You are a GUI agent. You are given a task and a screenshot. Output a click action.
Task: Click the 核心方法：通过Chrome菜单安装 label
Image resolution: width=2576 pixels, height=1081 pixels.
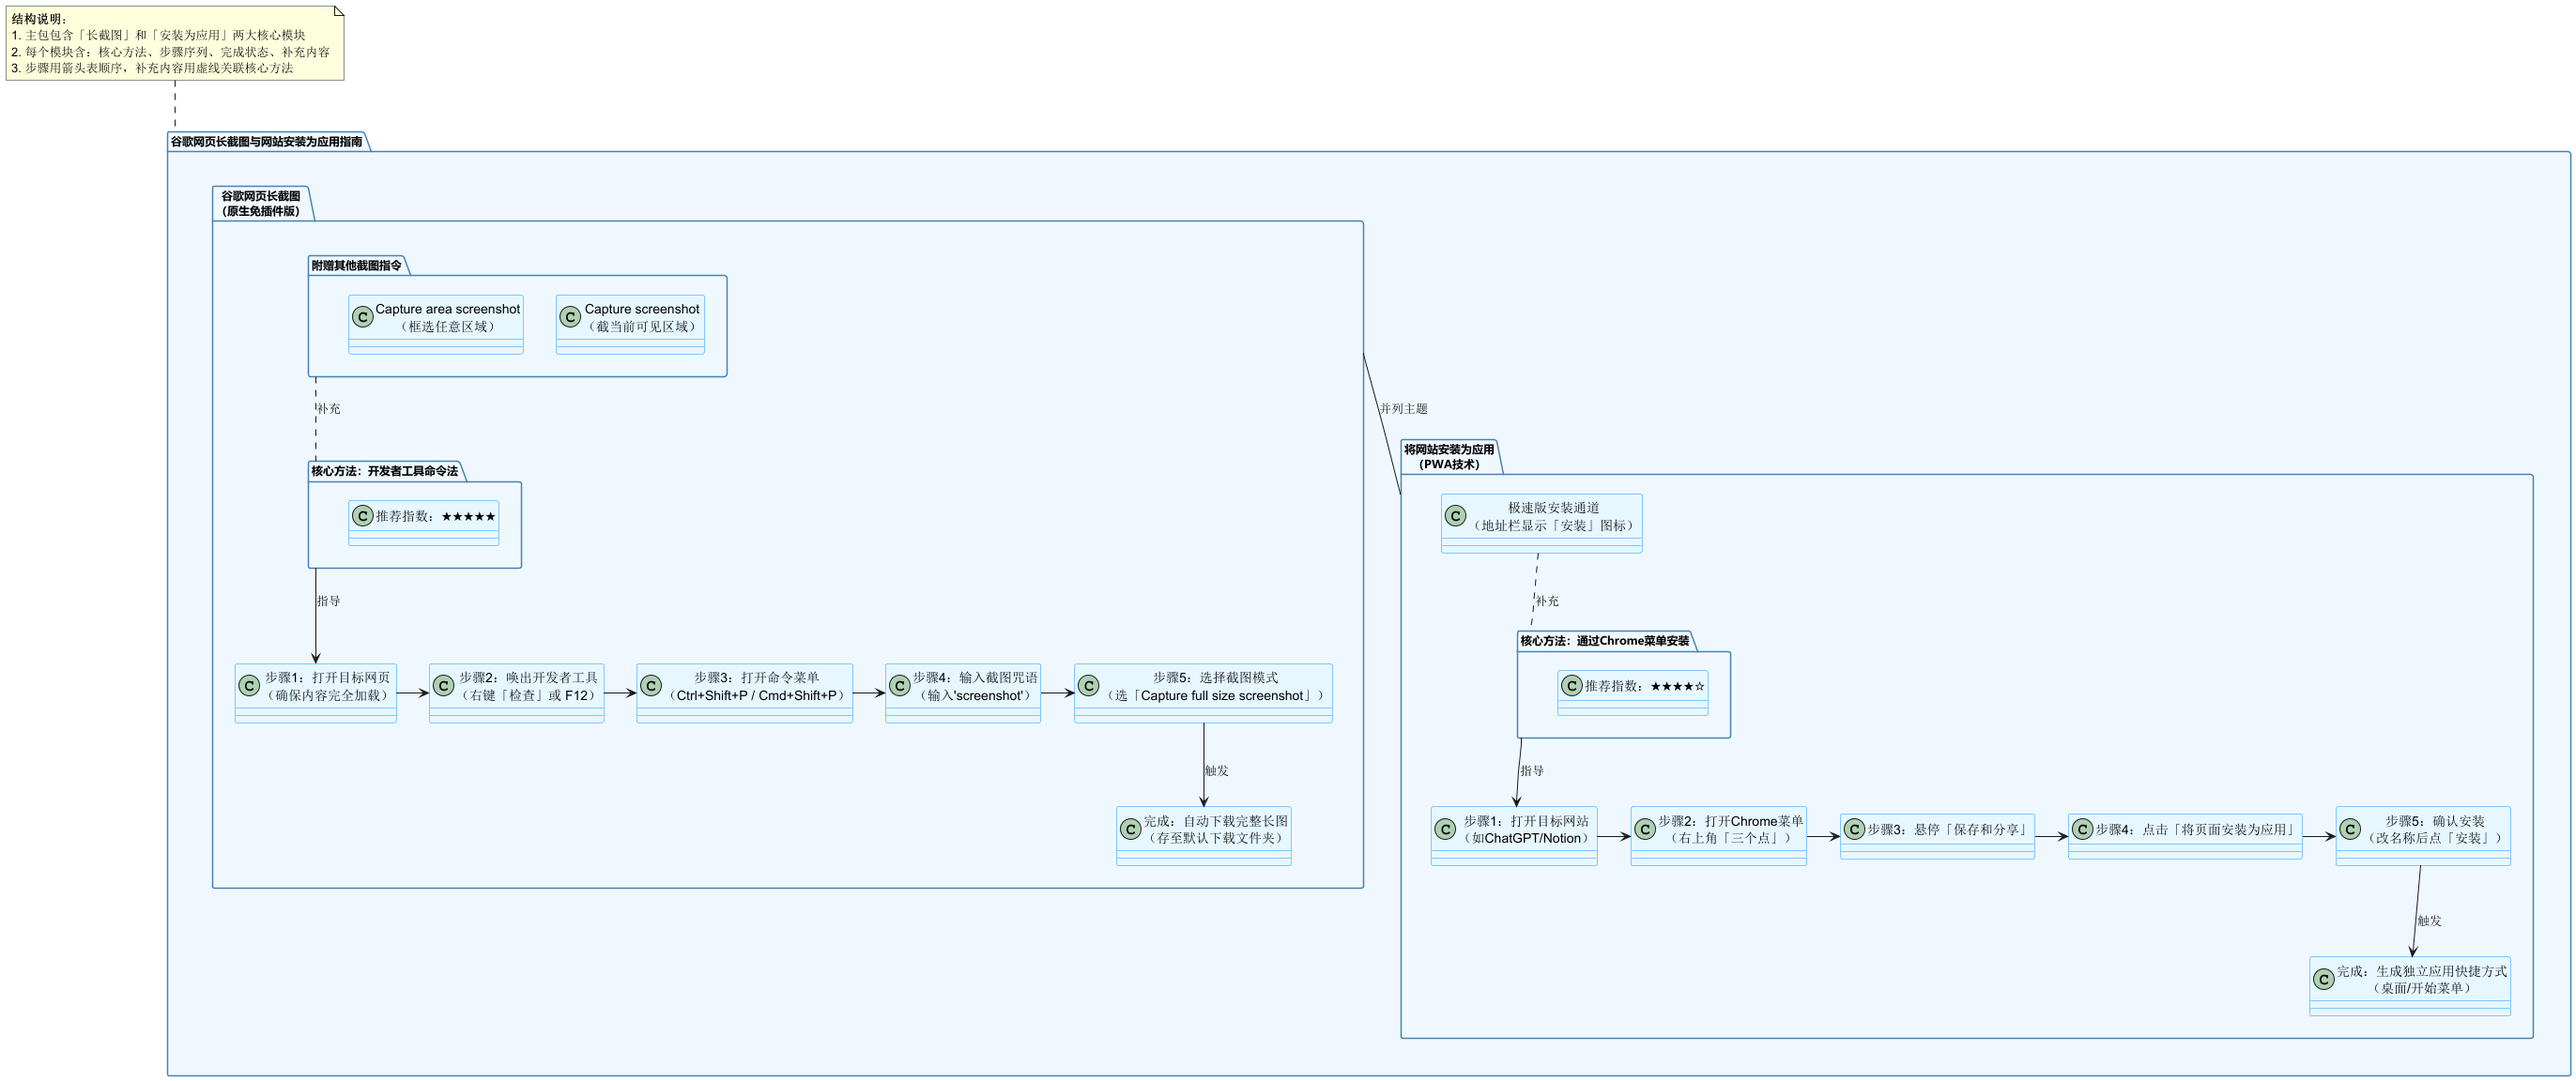tap(1604, 641)
